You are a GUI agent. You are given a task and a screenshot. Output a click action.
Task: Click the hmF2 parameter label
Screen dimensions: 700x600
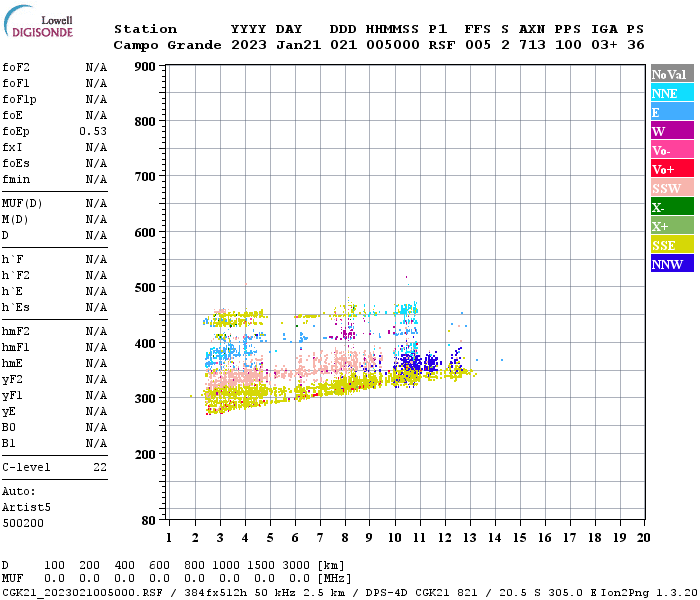(16, 331)
